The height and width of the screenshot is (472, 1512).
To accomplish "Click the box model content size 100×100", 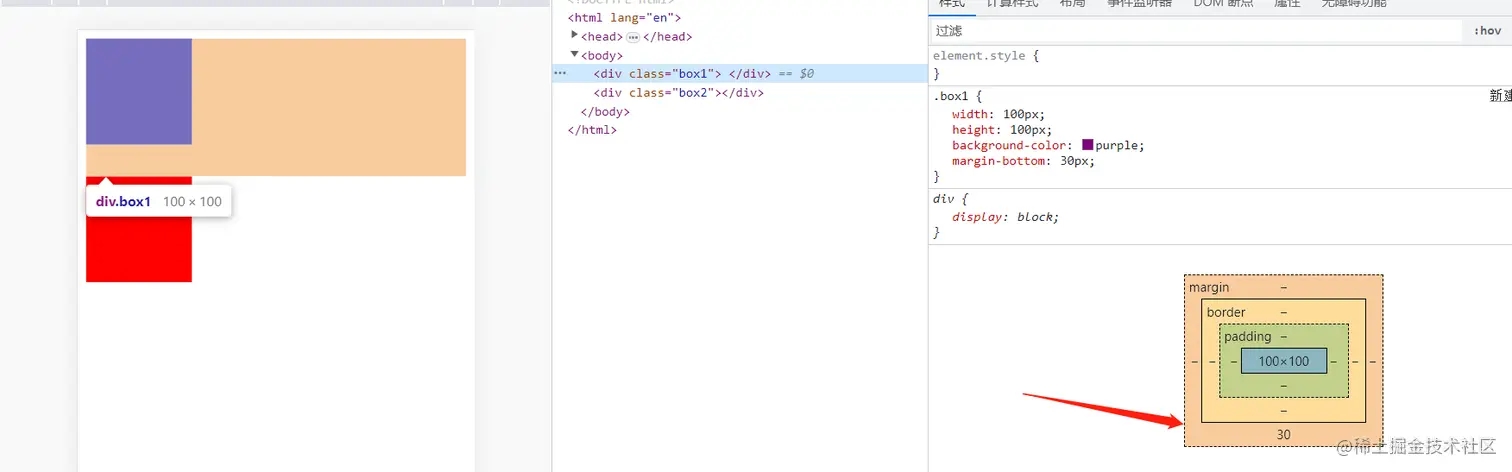I will 1283,361.
